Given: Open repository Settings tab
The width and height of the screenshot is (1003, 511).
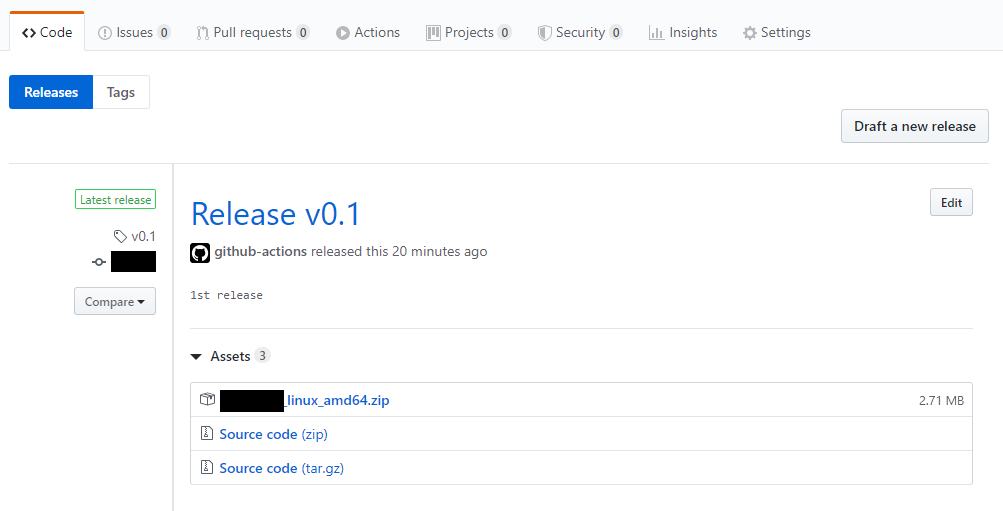Looking at the screenshot, I should point(777,32).
